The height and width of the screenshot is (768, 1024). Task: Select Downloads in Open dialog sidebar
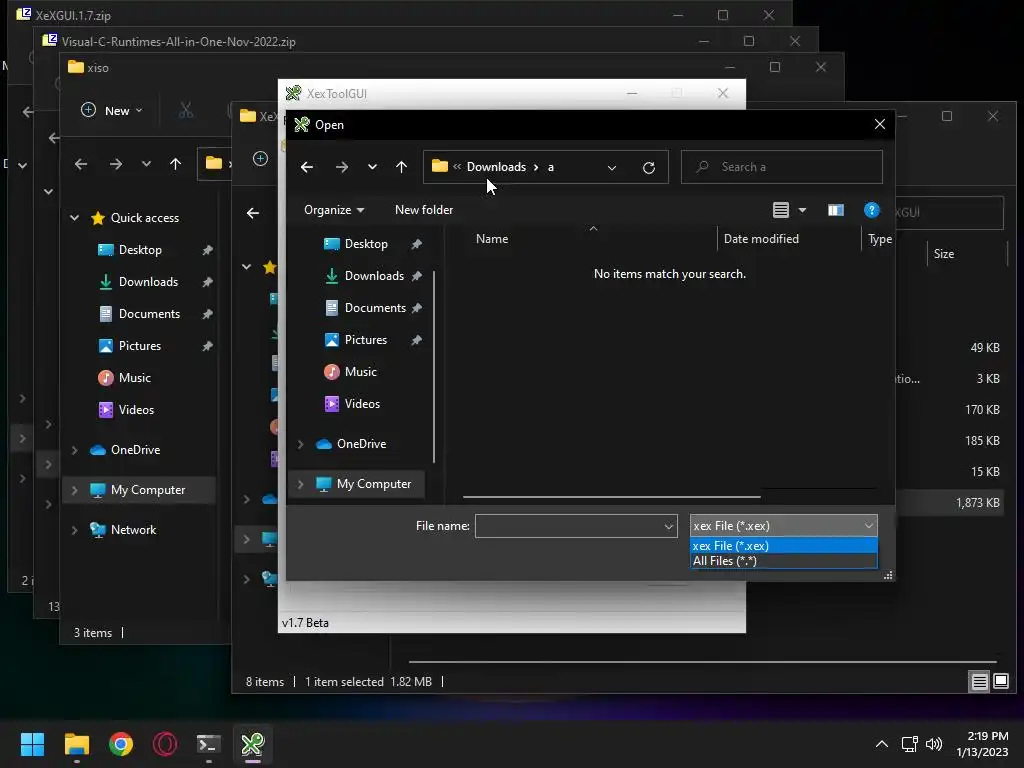tap(374, 276)
